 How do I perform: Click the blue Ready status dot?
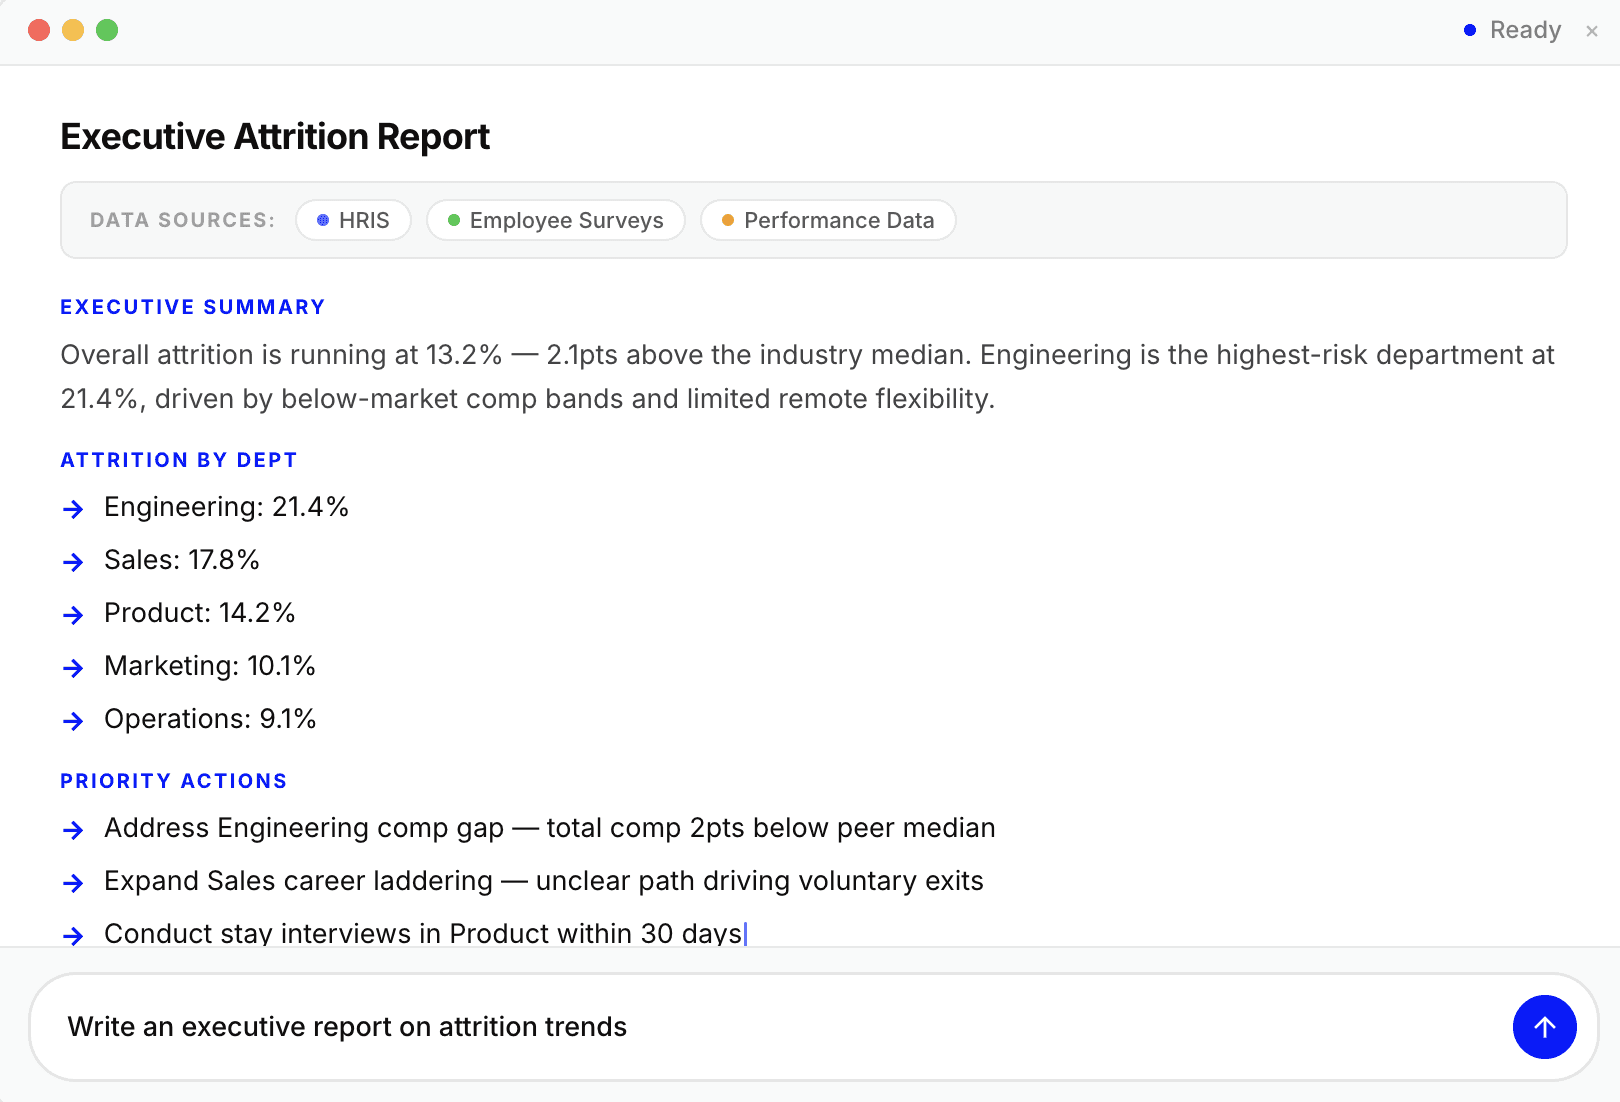(x=1470, y=30)
